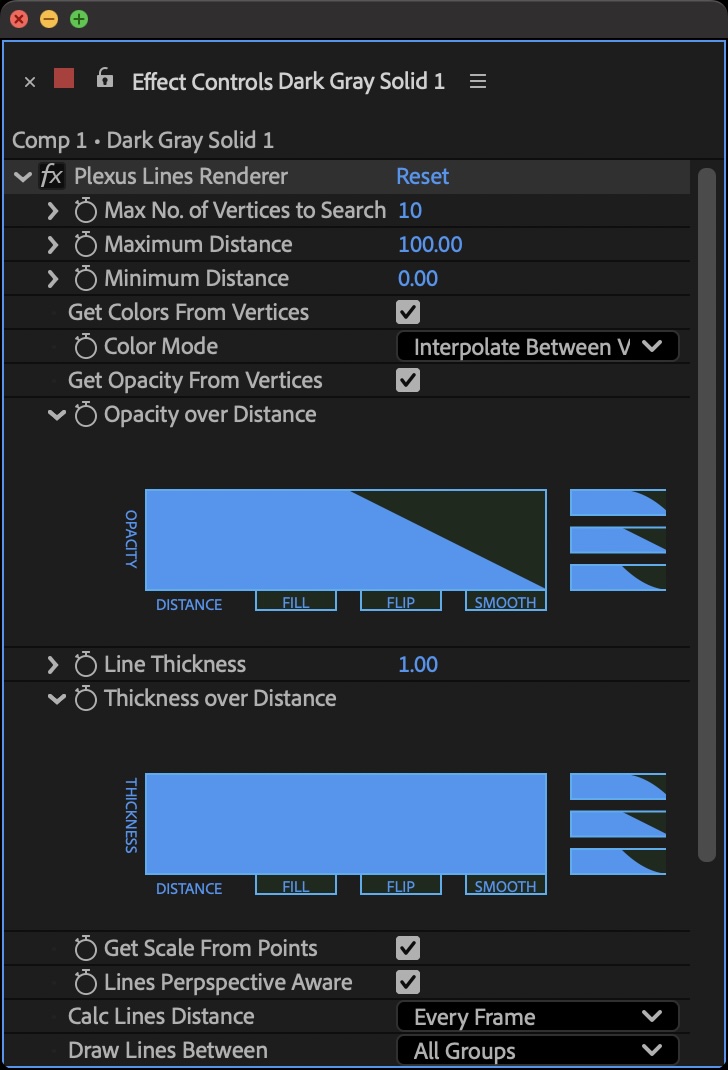
Task: Select first opacity curve preset thumbnail
Action: tap(617, 502)
